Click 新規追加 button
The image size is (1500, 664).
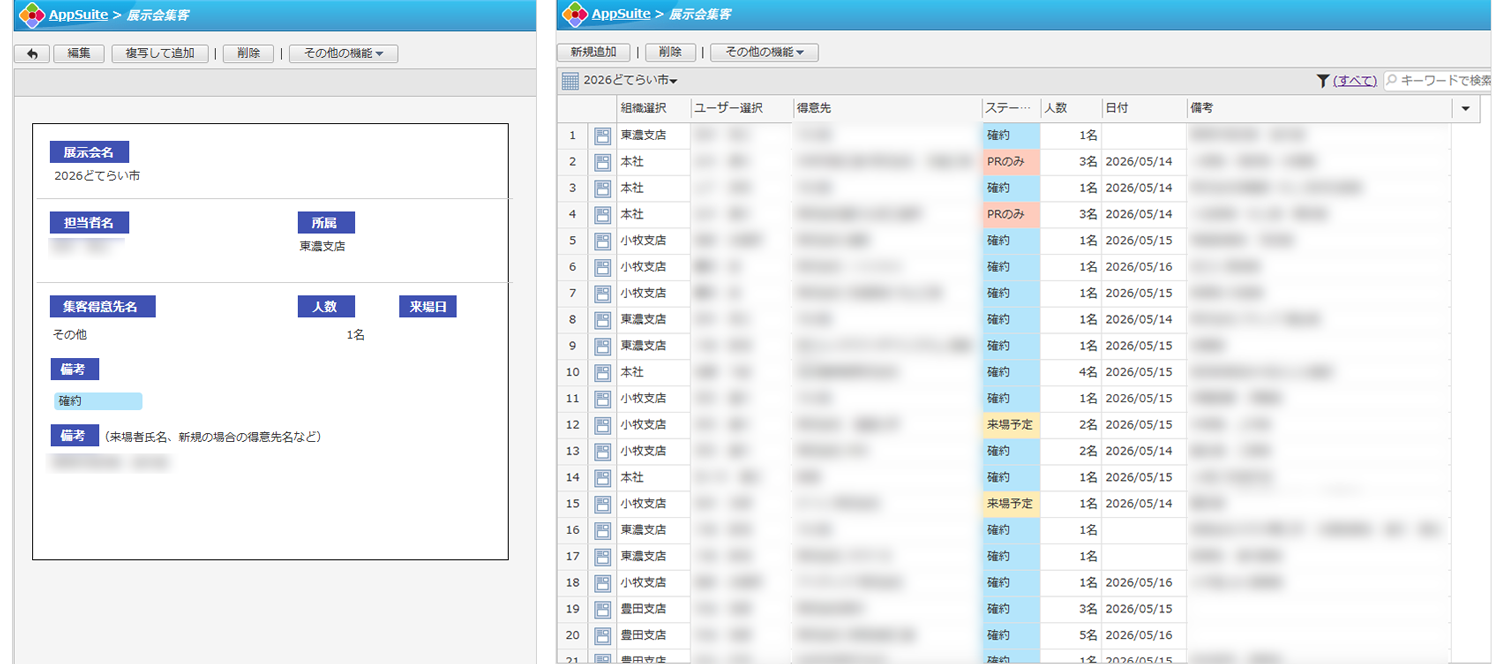coord(593,53)
